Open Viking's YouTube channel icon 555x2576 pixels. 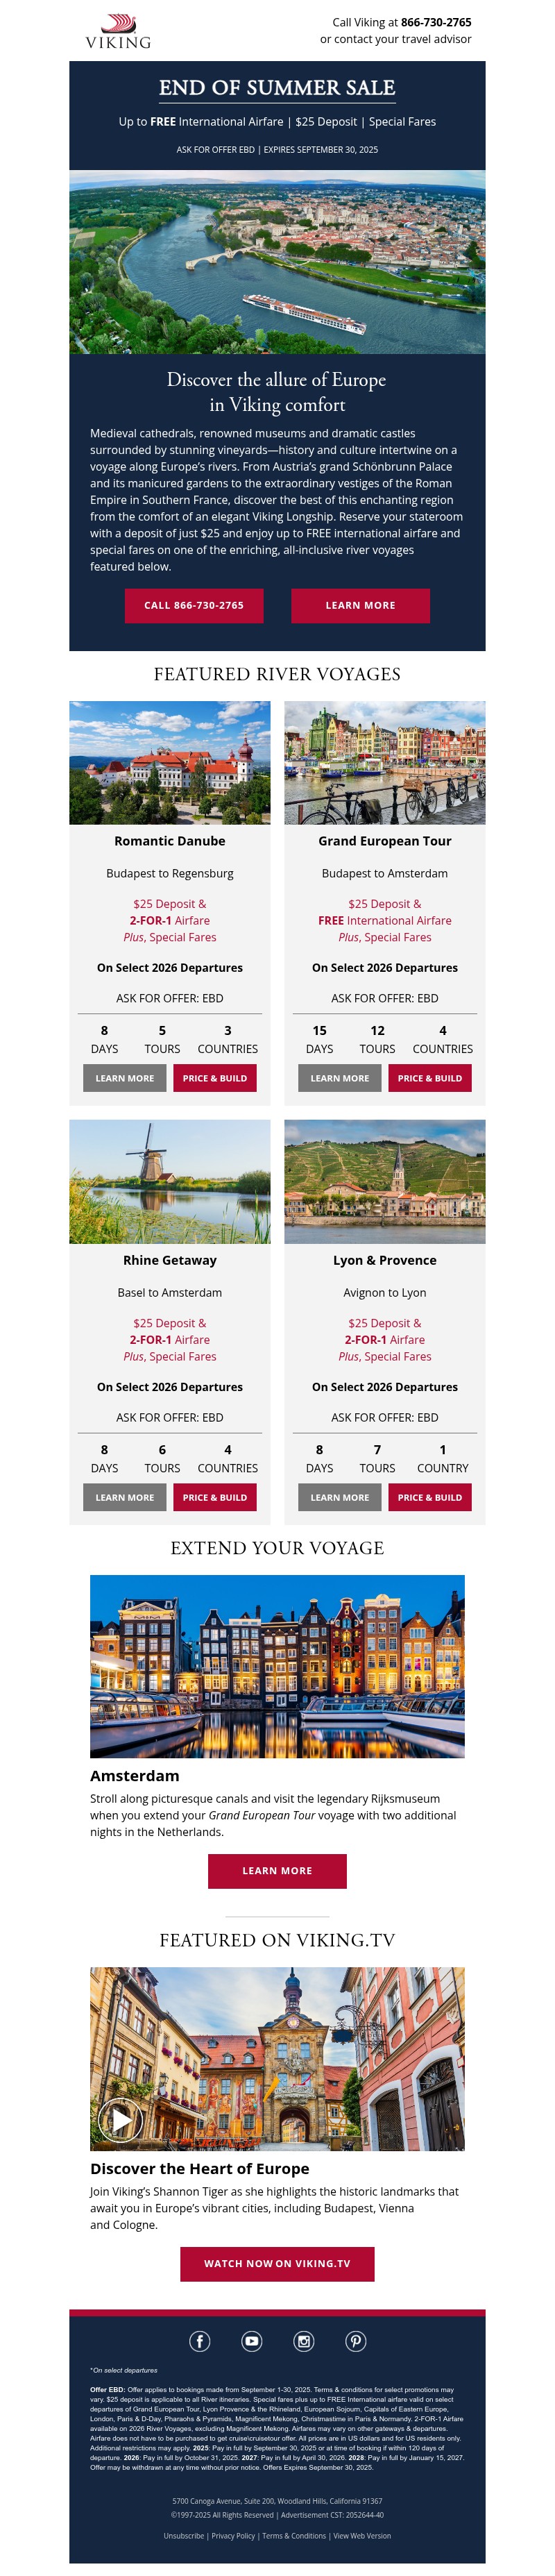(252, 2341)
